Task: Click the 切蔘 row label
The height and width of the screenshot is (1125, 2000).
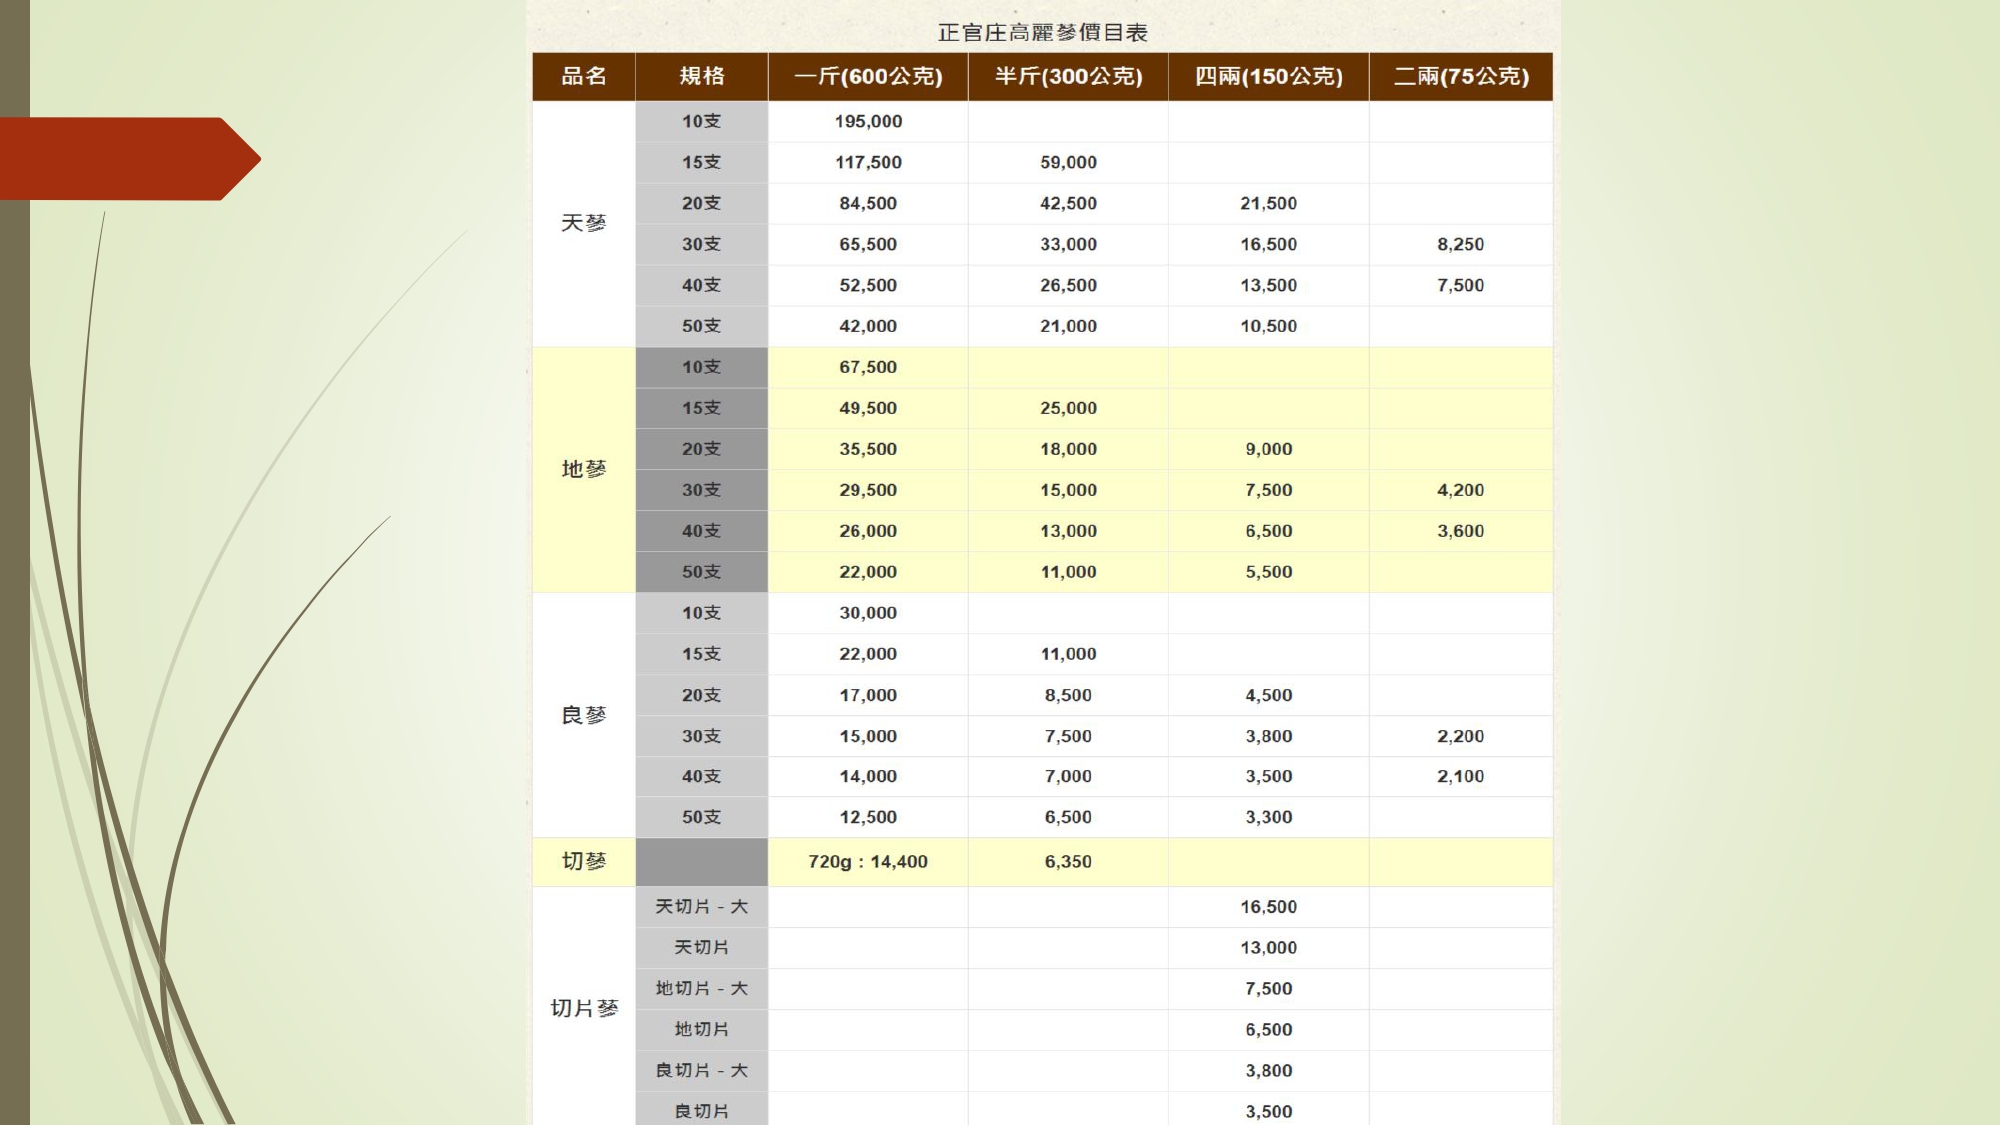Action: tap(583, 860)
